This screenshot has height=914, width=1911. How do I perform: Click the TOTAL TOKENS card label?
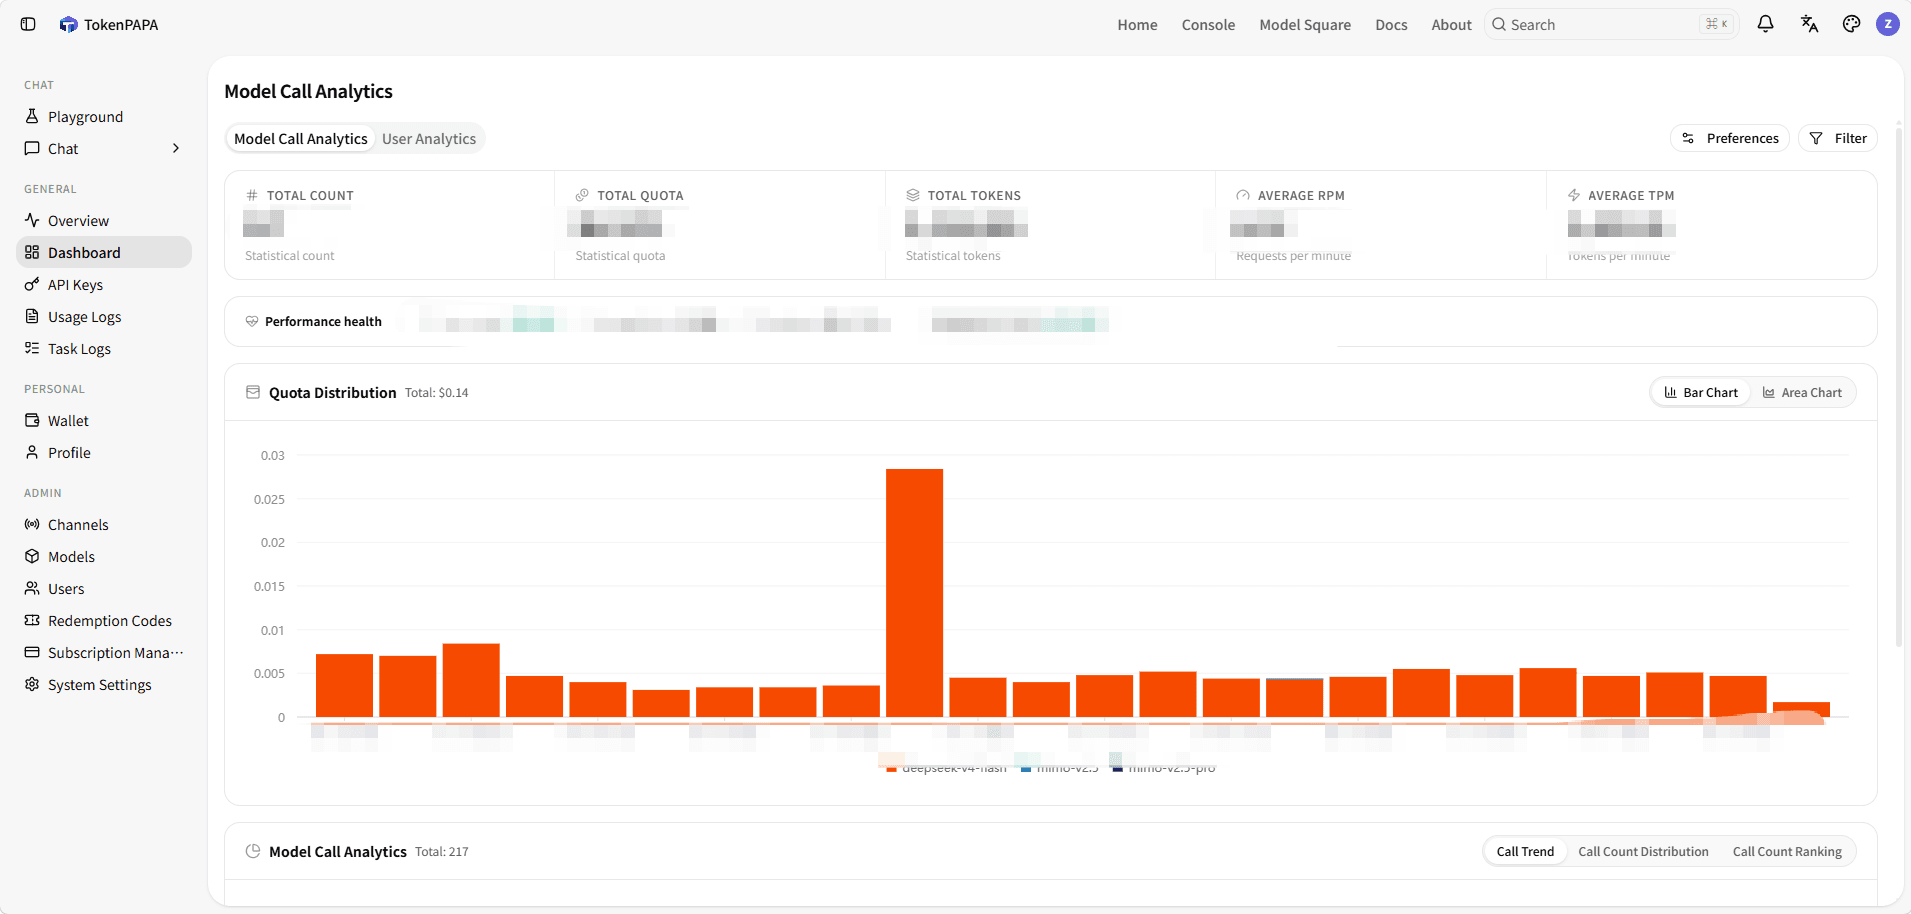click(x=974, y=195)
